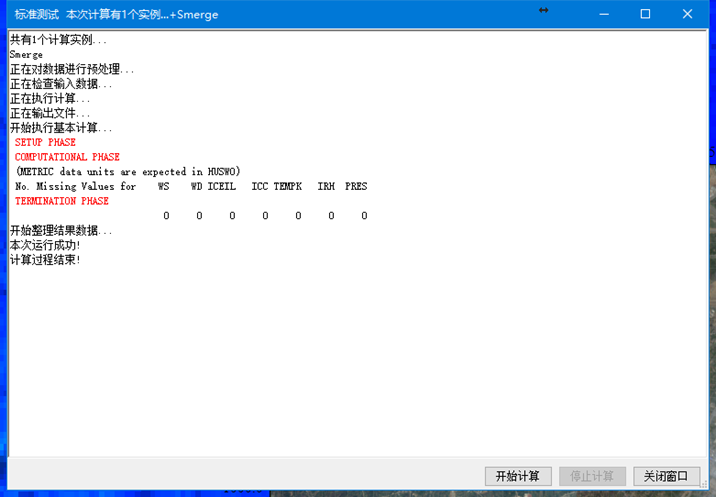This screenshot has width=716, height=497.
Task: Click the METRIC data units message line
Action: point(127,172)
